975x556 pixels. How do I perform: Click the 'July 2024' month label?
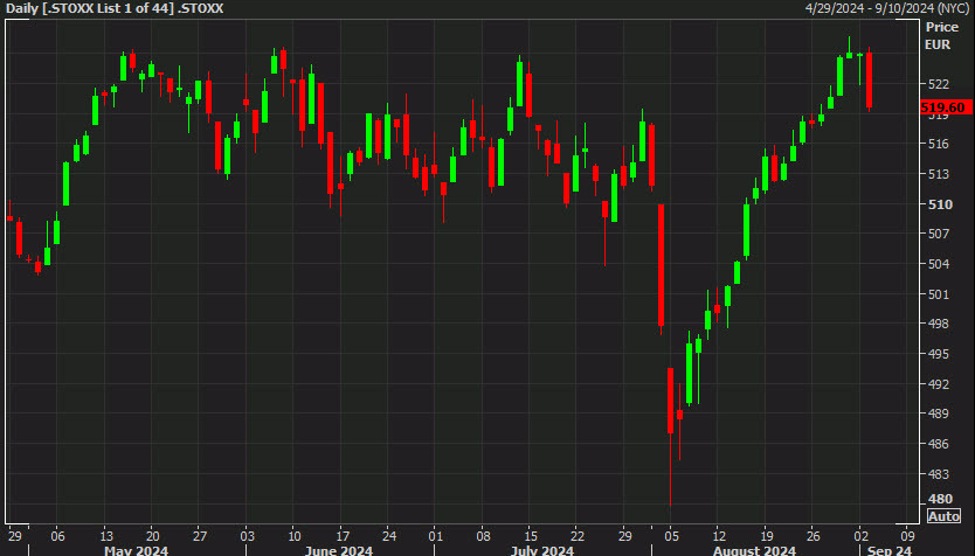pyautogui.click(x=541, y=550)
